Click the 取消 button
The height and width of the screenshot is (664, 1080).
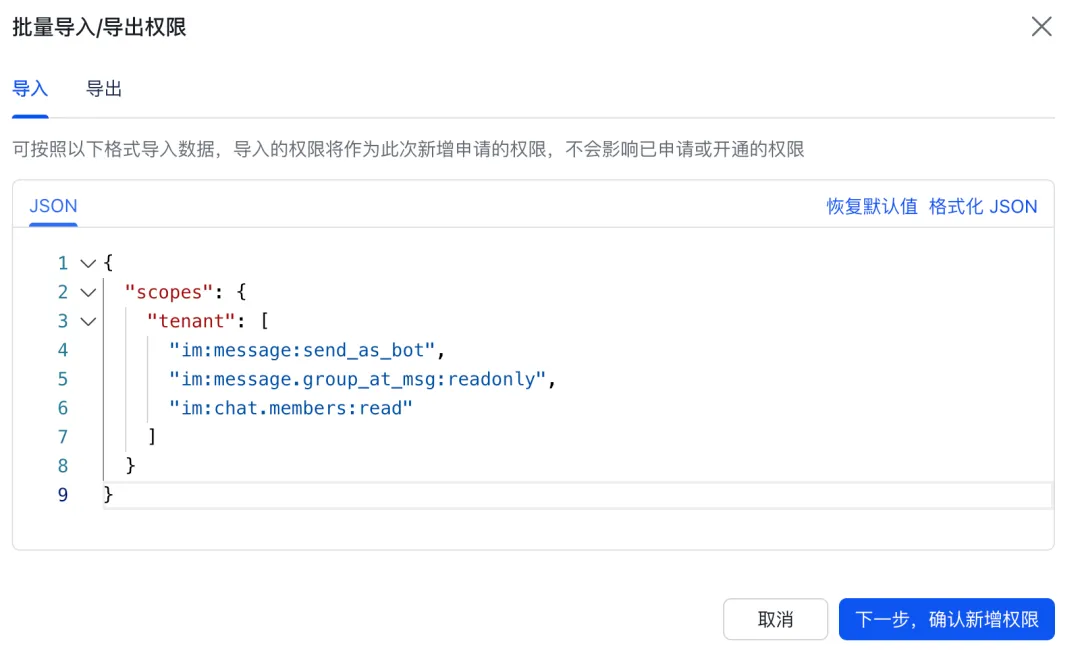point(775,619)
